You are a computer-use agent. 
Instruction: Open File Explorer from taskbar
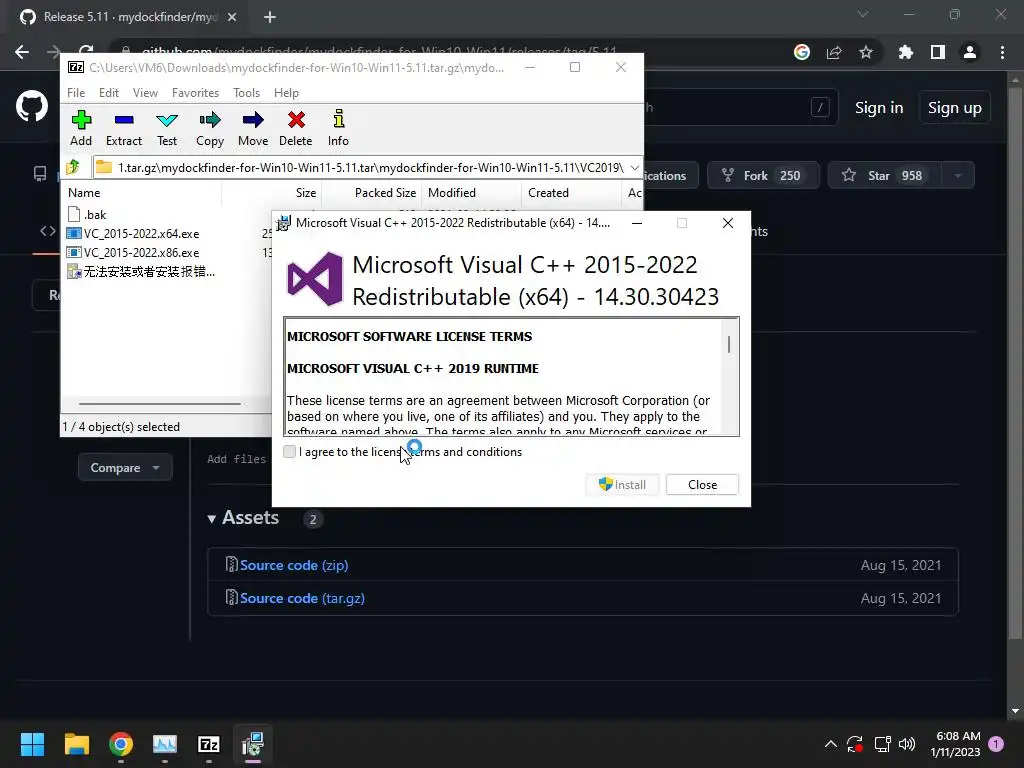point(76,744)
